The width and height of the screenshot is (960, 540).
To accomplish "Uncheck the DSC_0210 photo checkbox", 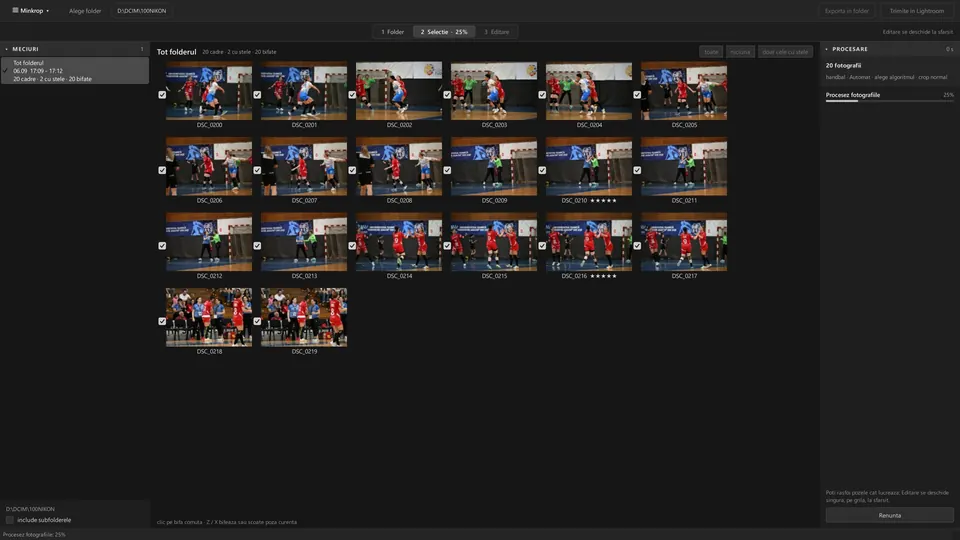I will tap(542, 170).
